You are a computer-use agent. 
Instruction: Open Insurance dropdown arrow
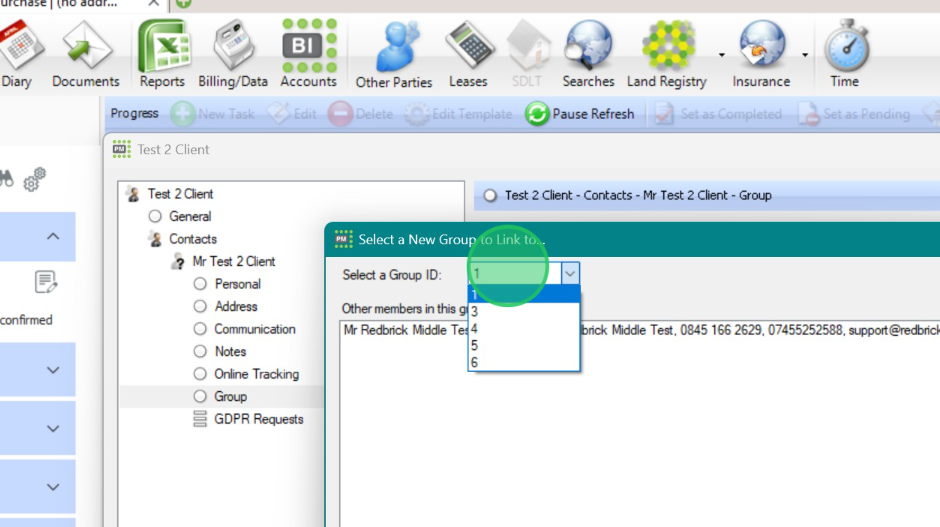pos(805,55)
